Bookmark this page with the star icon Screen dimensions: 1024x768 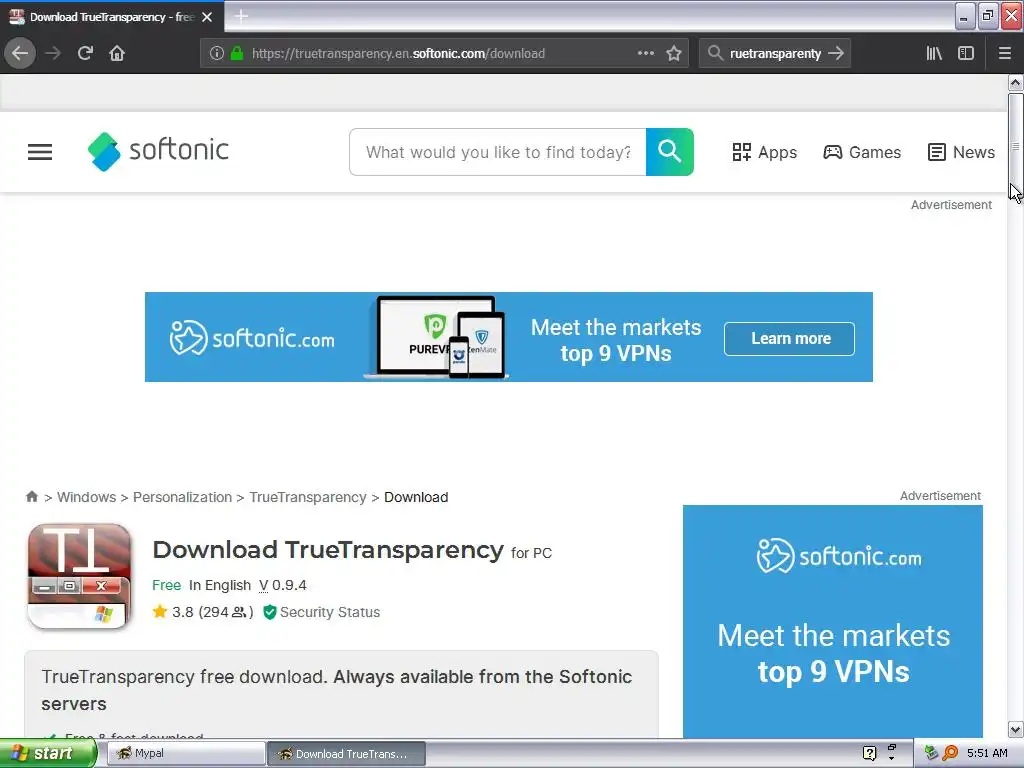click(x=674, y=53)
